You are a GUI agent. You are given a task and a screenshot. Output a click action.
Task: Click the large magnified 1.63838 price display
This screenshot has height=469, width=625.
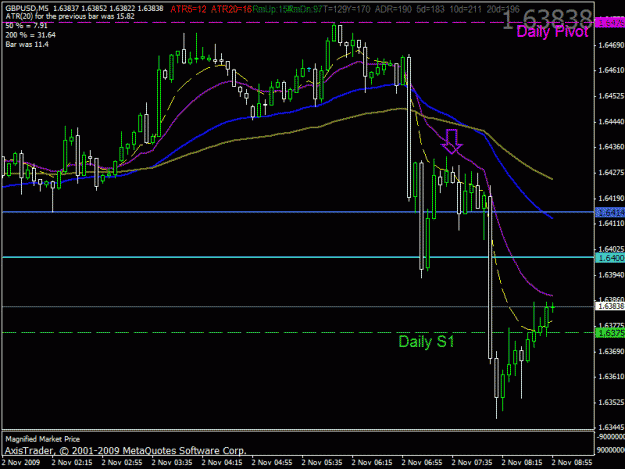[x=547, y=19]
